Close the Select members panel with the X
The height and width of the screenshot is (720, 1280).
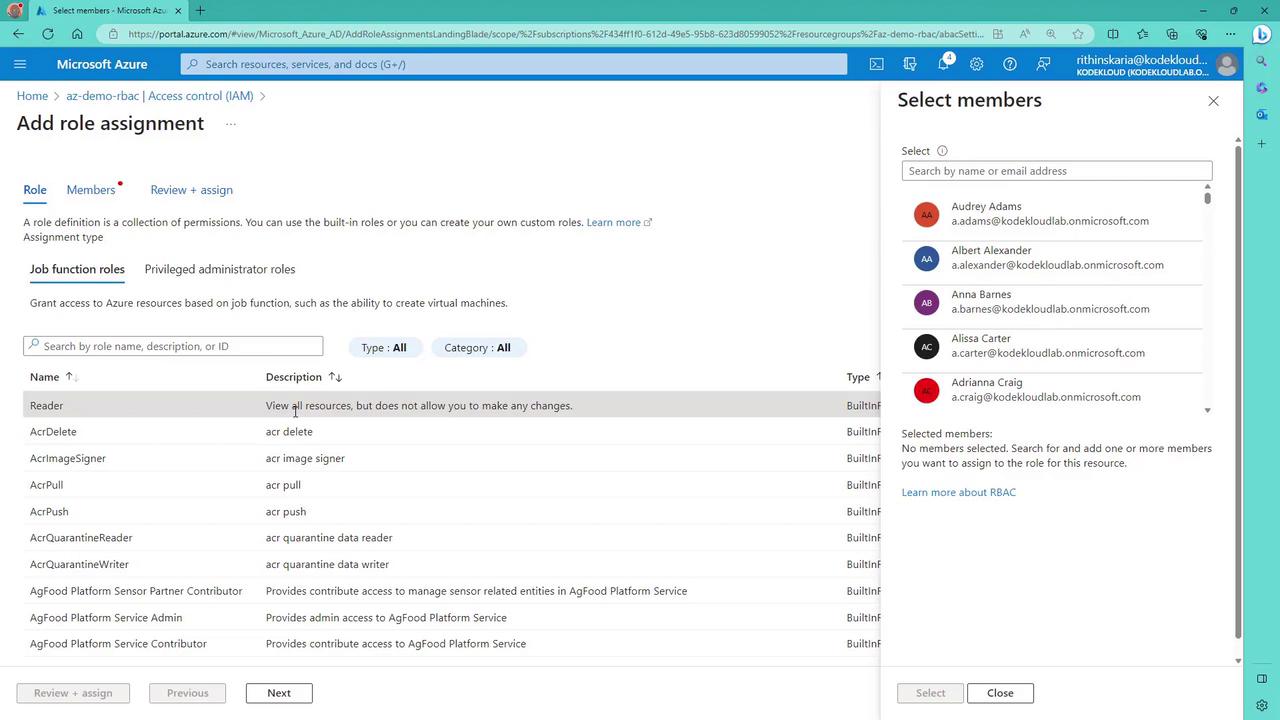click(x=1213, y=101)
